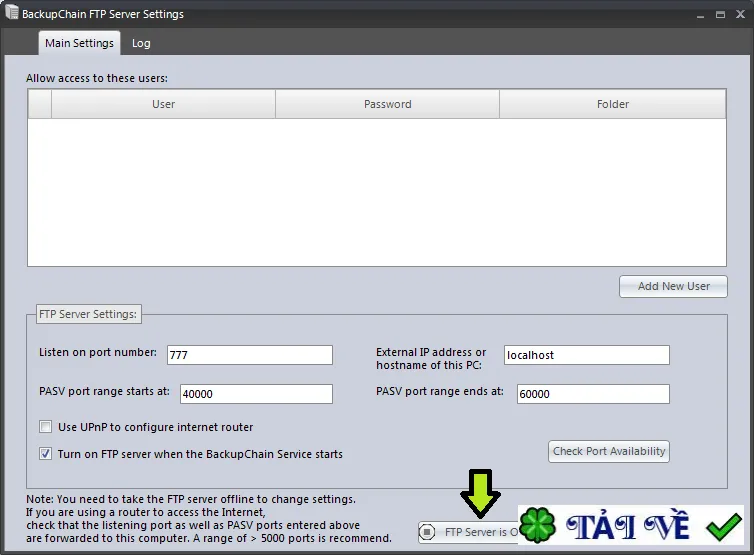Click Check Port Availability button

pos(609,451)
